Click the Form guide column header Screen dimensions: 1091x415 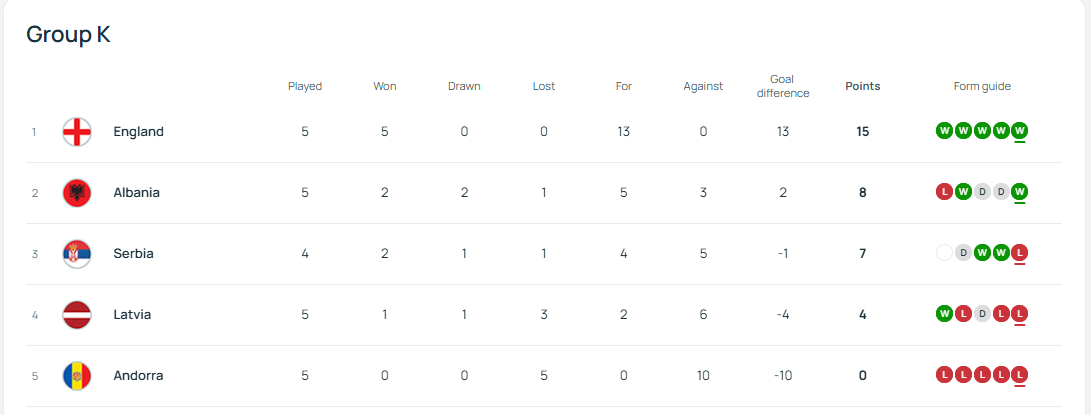coord(982,86)
